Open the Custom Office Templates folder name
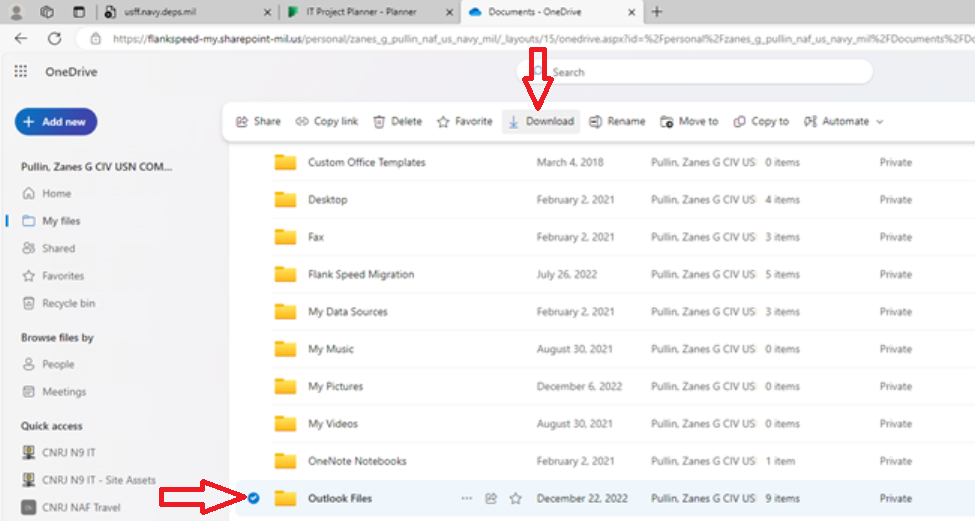975x521 pixels. pos(367,162)
